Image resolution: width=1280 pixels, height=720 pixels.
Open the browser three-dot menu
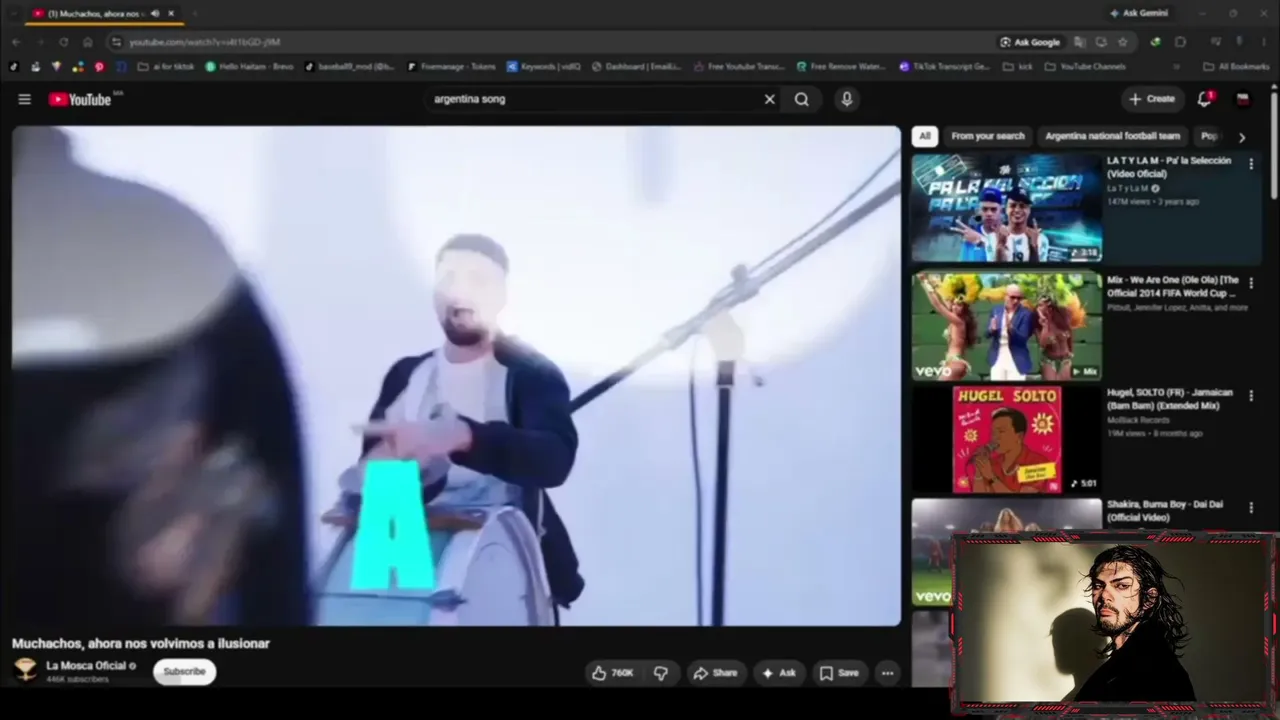[x=1265, y=42]
